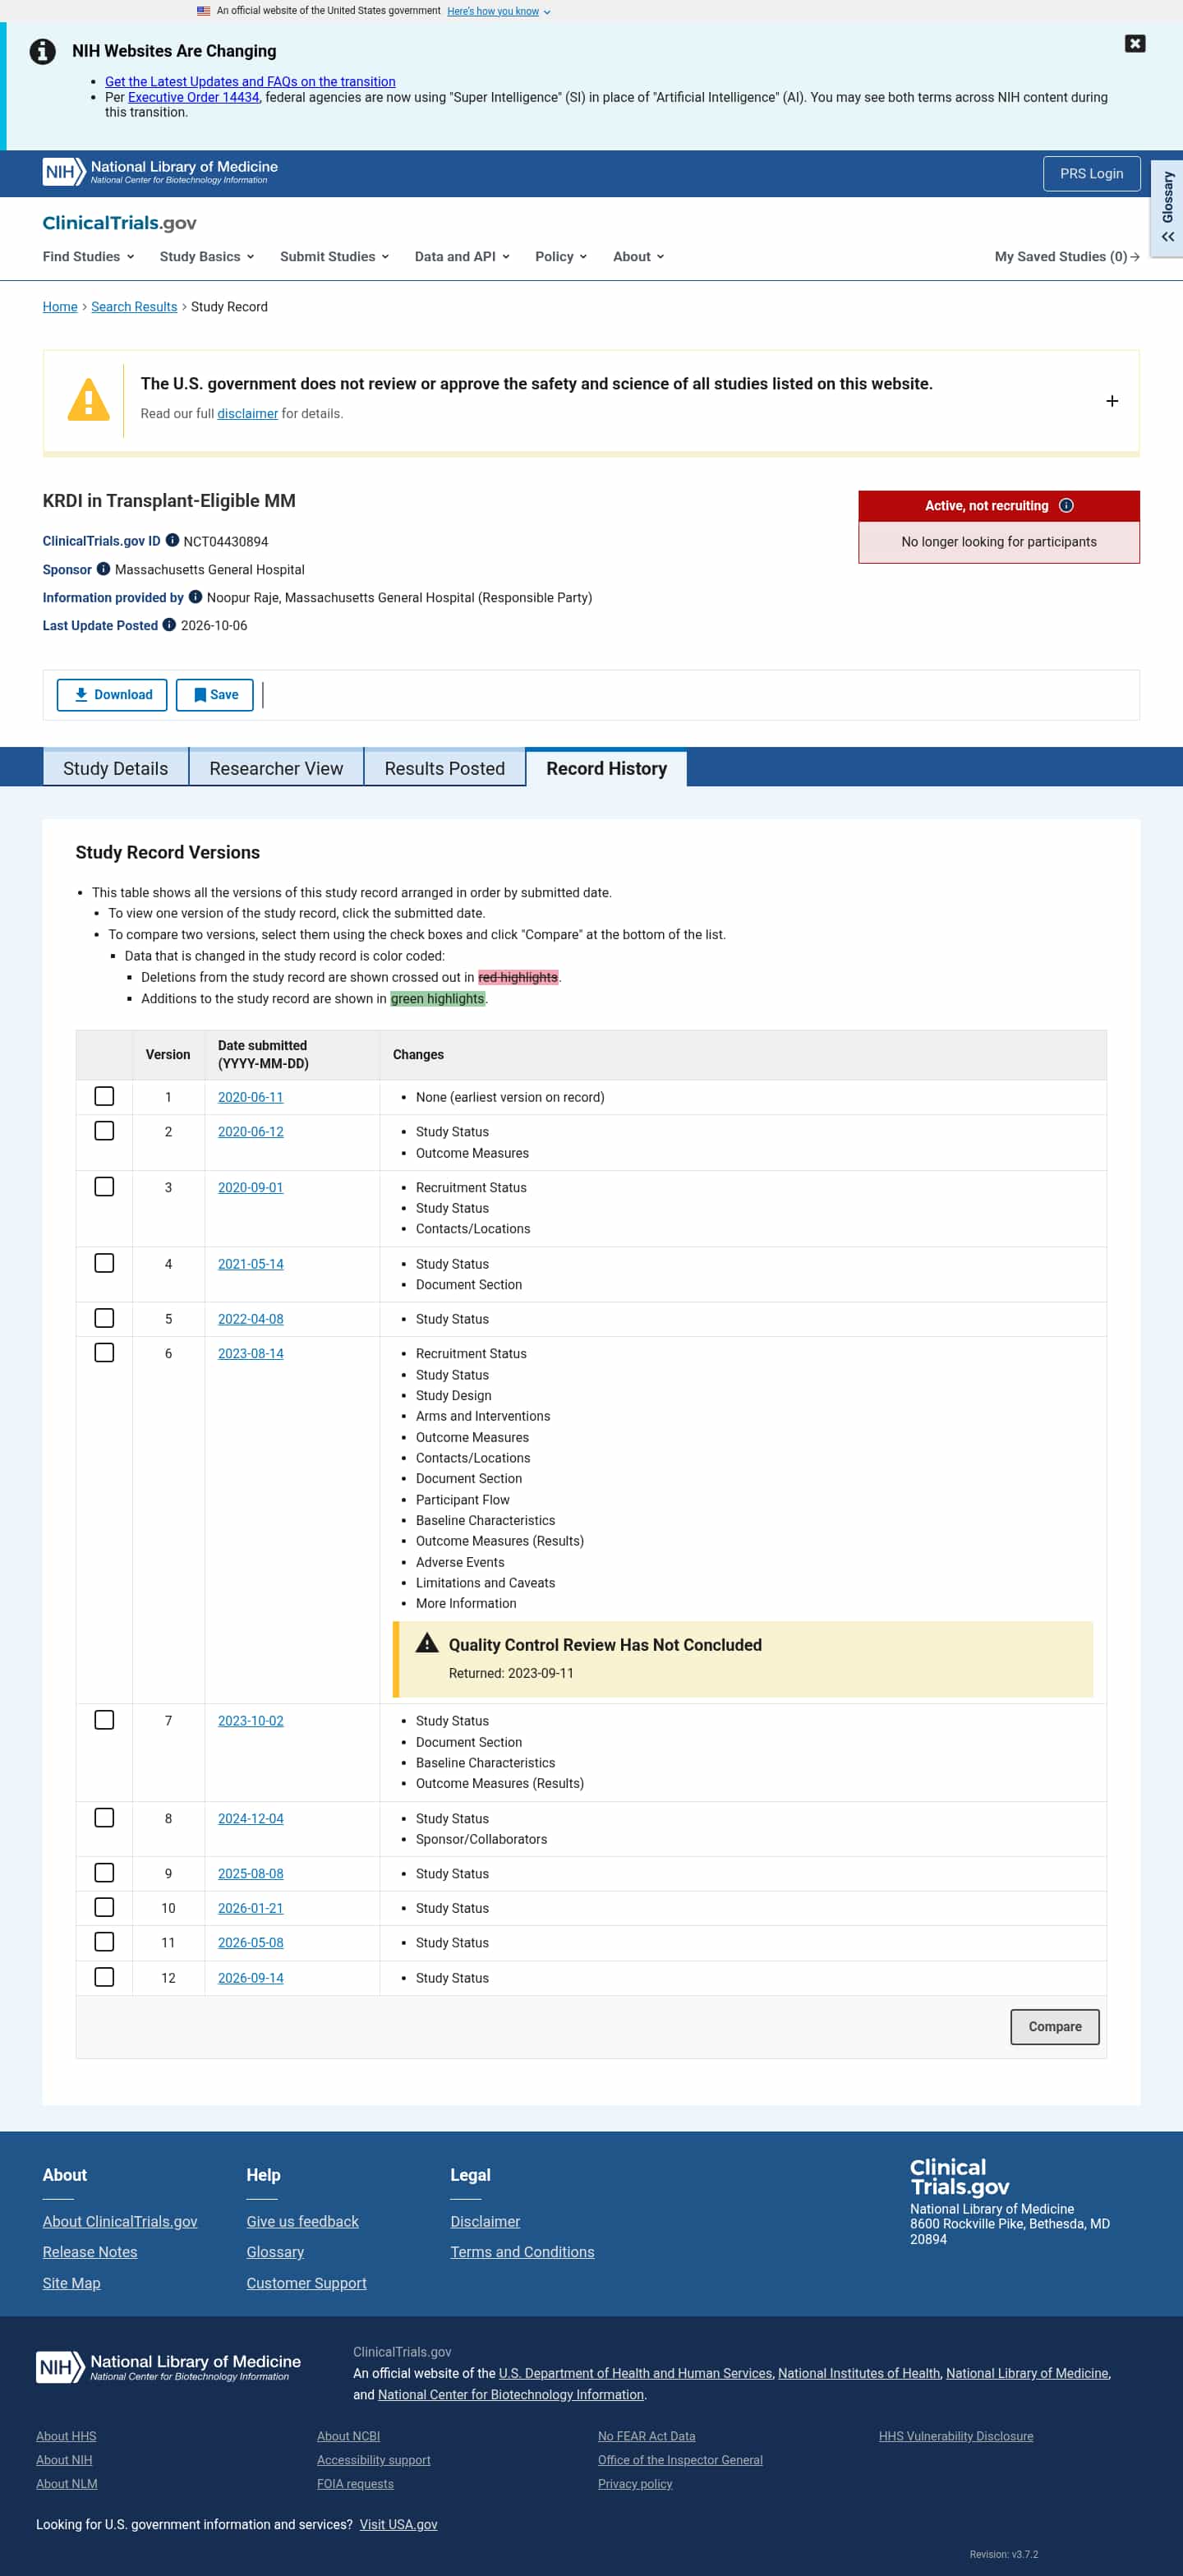Select the Record History tab
The height and width of the screenshot is (2576, 1183).
click(x=606, y=767)
